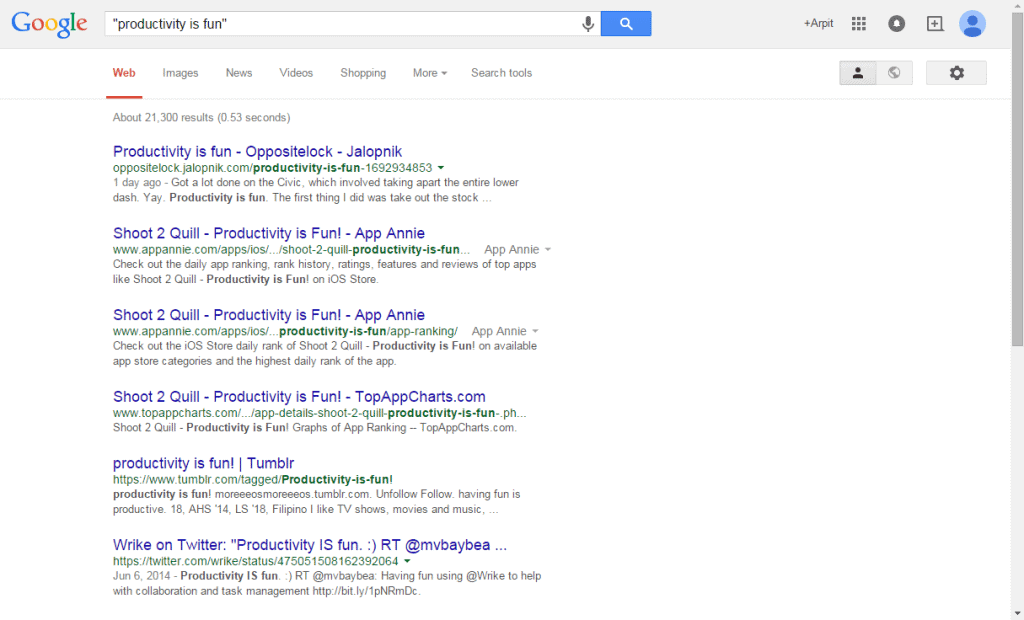The image size is (1024, 620).
Task: Toggle personal results with the person icon
Action: [x=857, y=72]
